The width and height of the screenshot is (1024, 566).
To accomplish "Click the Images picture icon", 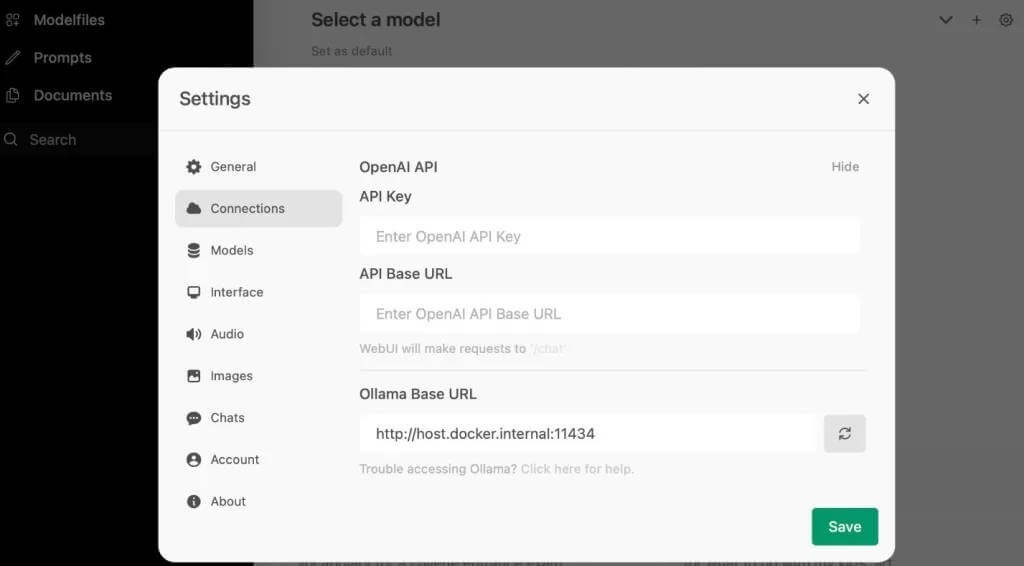I will [194, 377].
